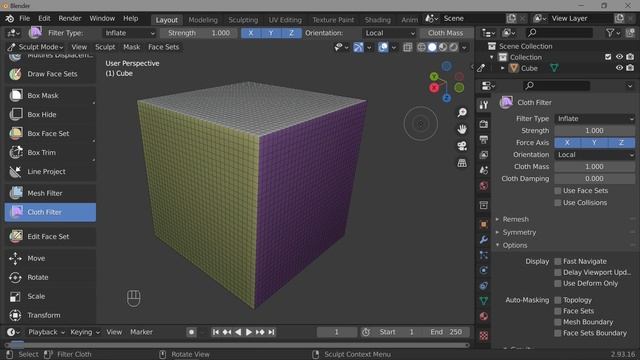This screenshot has height=360, width=640.
Task: Adjust Cloth Damping slider
Action: [594, 179]
